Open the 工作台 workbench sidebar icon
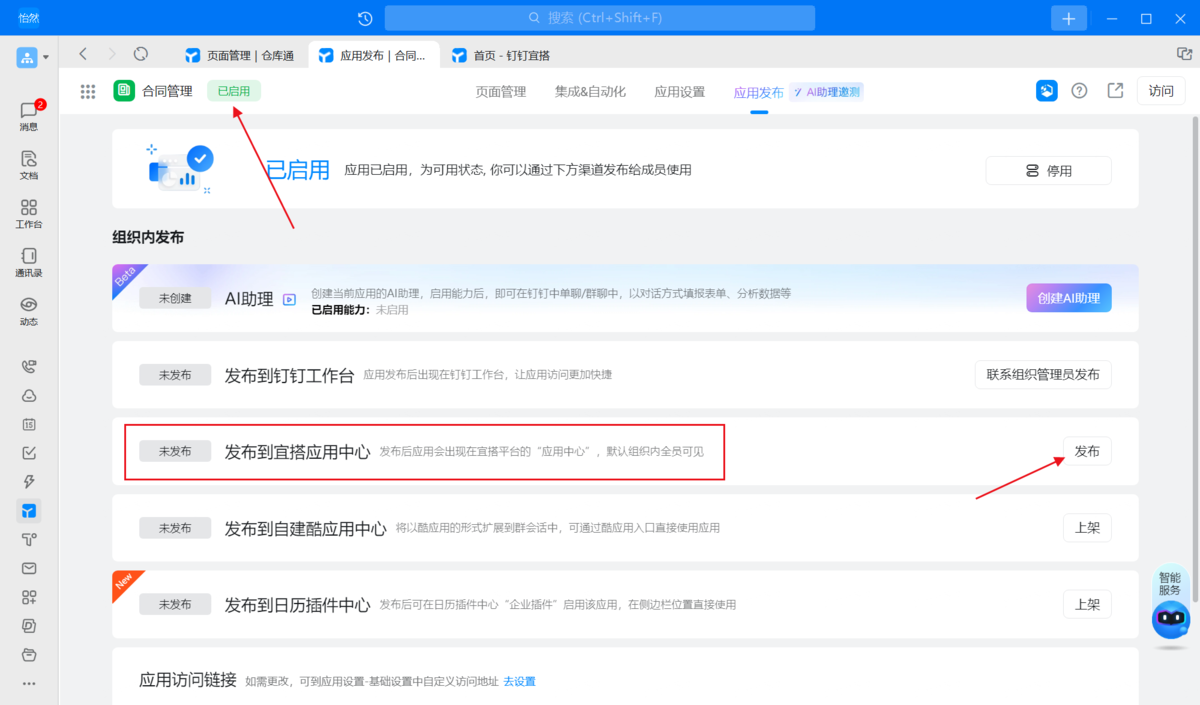This screenshot has height=705, width=1200. 28,213
